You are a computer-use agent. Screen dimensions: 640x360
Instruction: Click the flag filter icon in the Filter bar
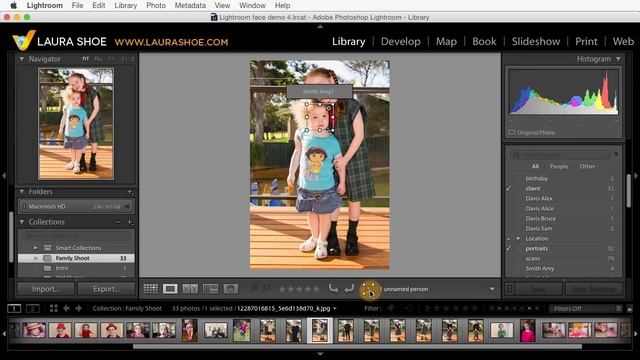coord(391,308)
